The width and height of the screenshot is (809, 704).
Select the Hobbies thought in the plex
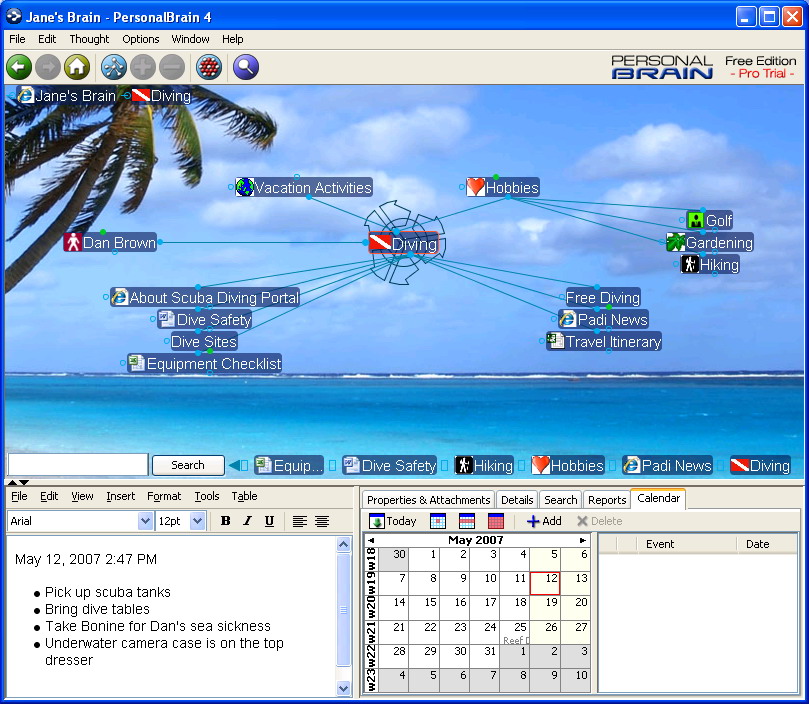point(503,187)
